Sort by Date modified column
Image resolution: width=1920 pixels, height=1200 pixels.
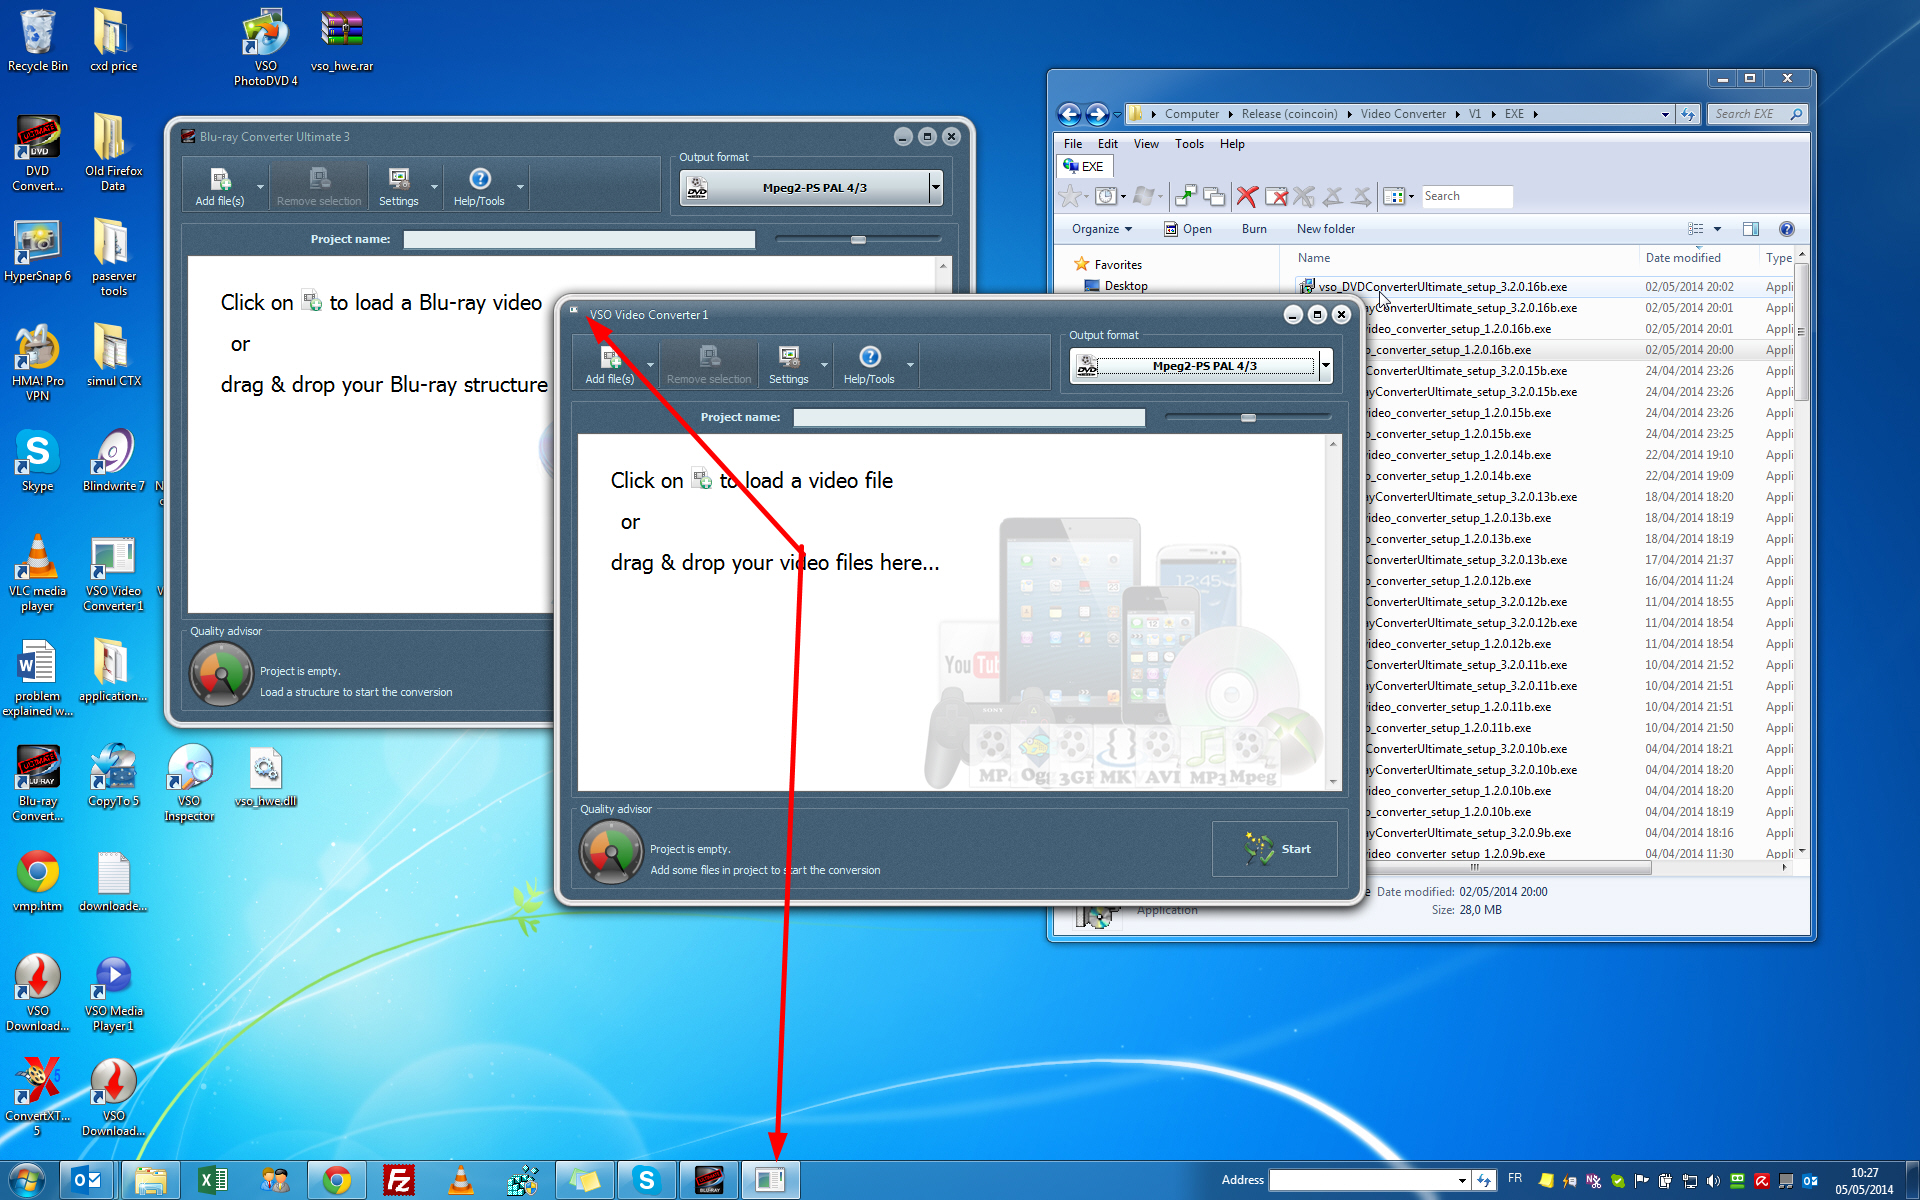(x=1683, y=258)
